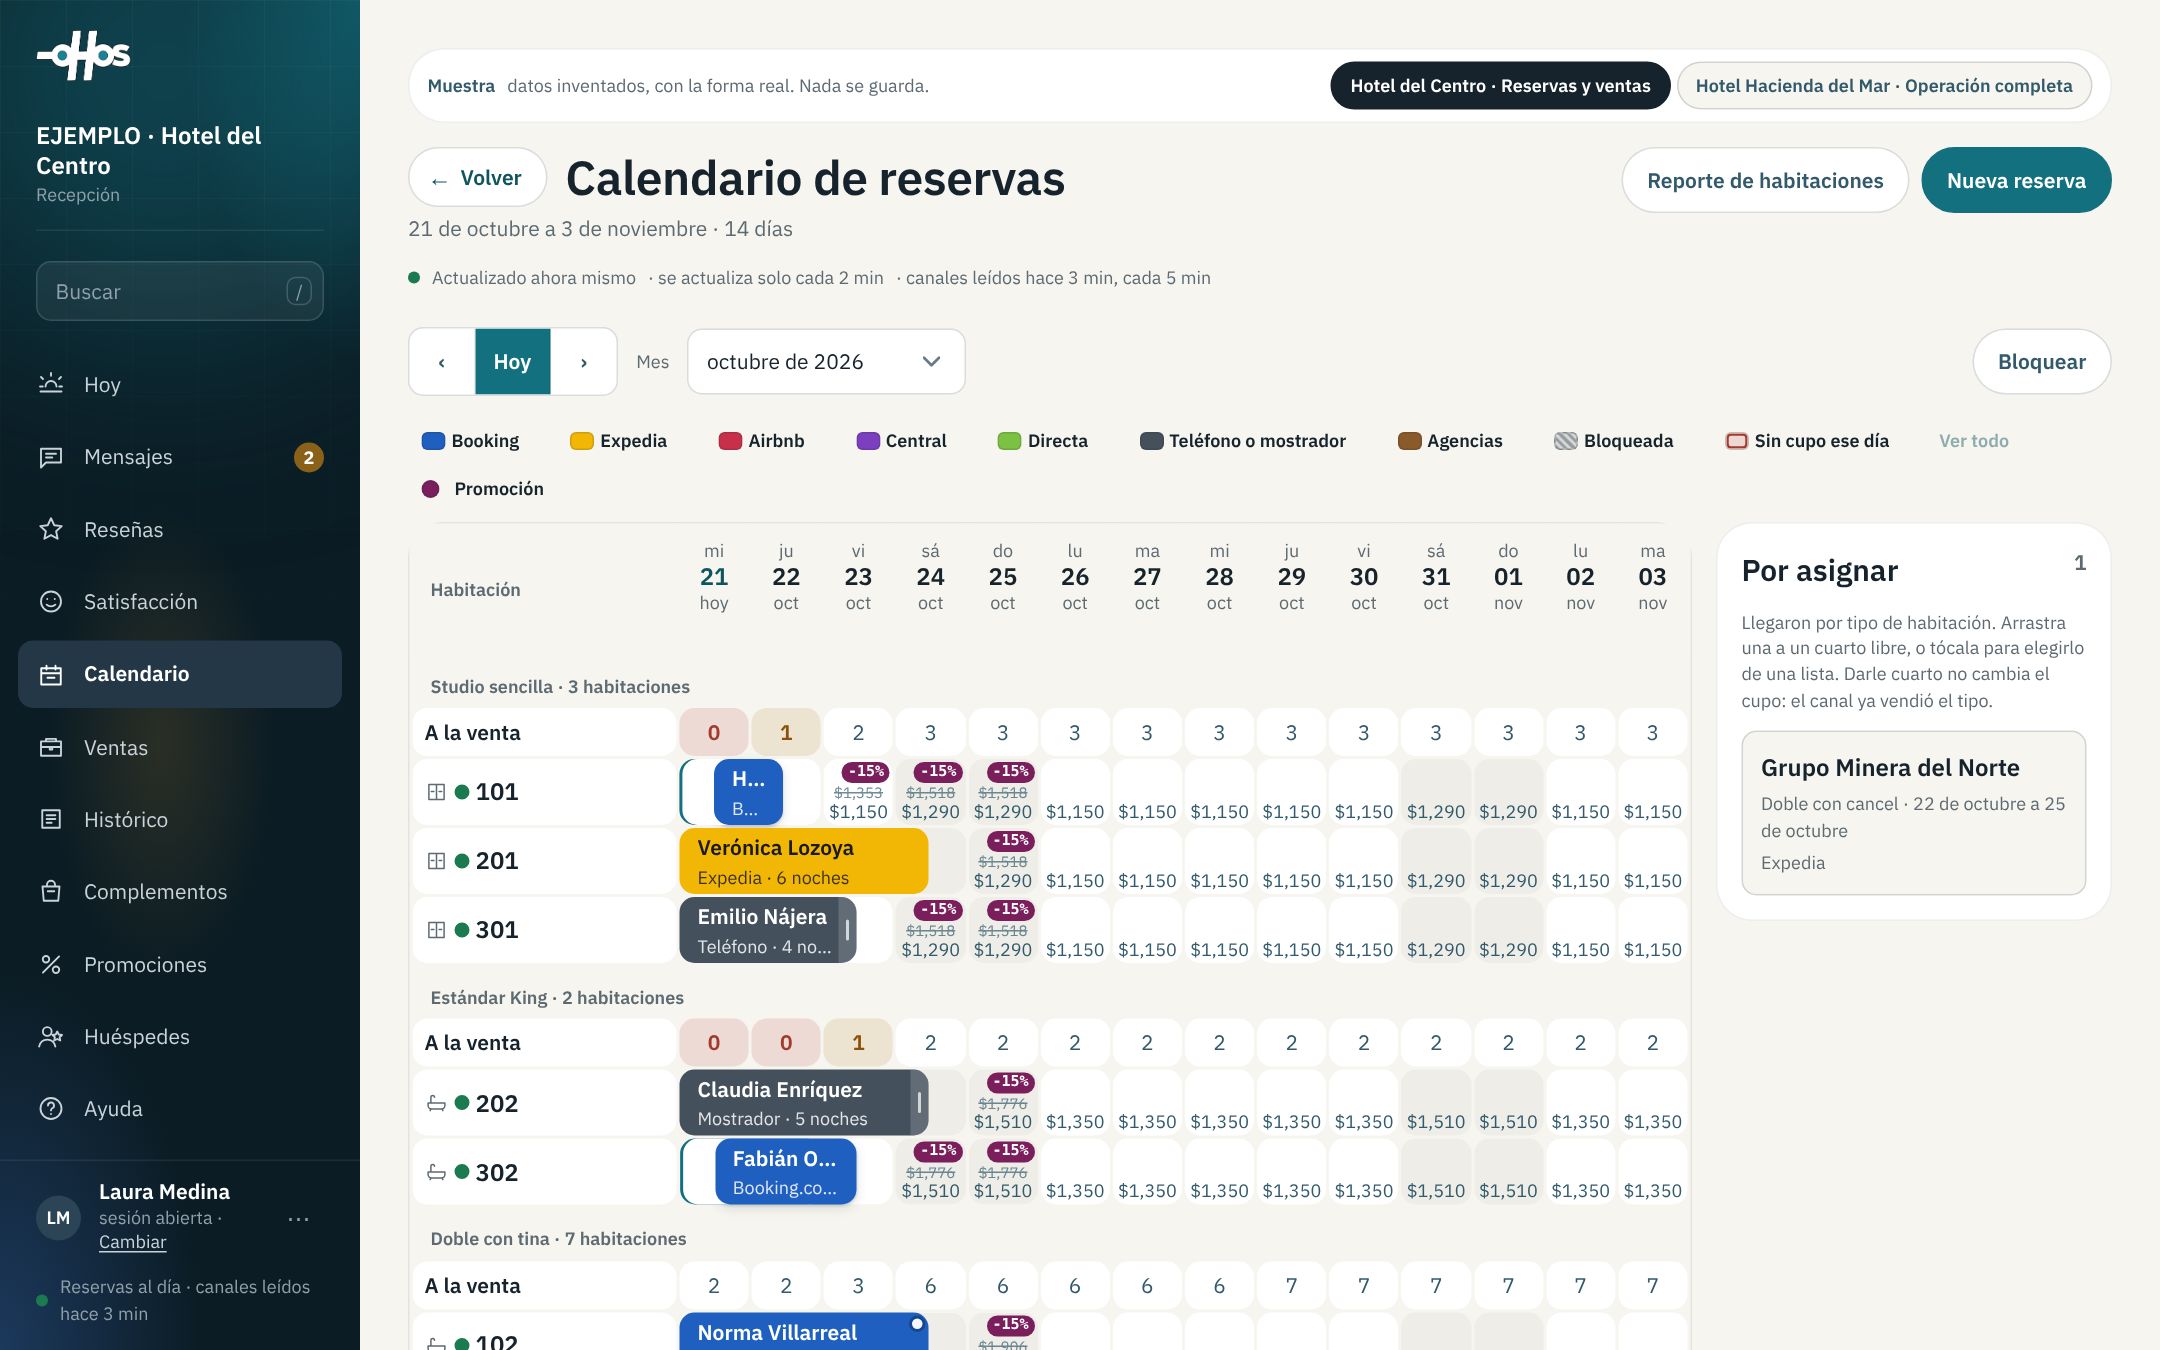Click the Calendario calendar icon
Image resolution: width=2160 pixels, height=1350 pixels.
click(x=51, y=674)
